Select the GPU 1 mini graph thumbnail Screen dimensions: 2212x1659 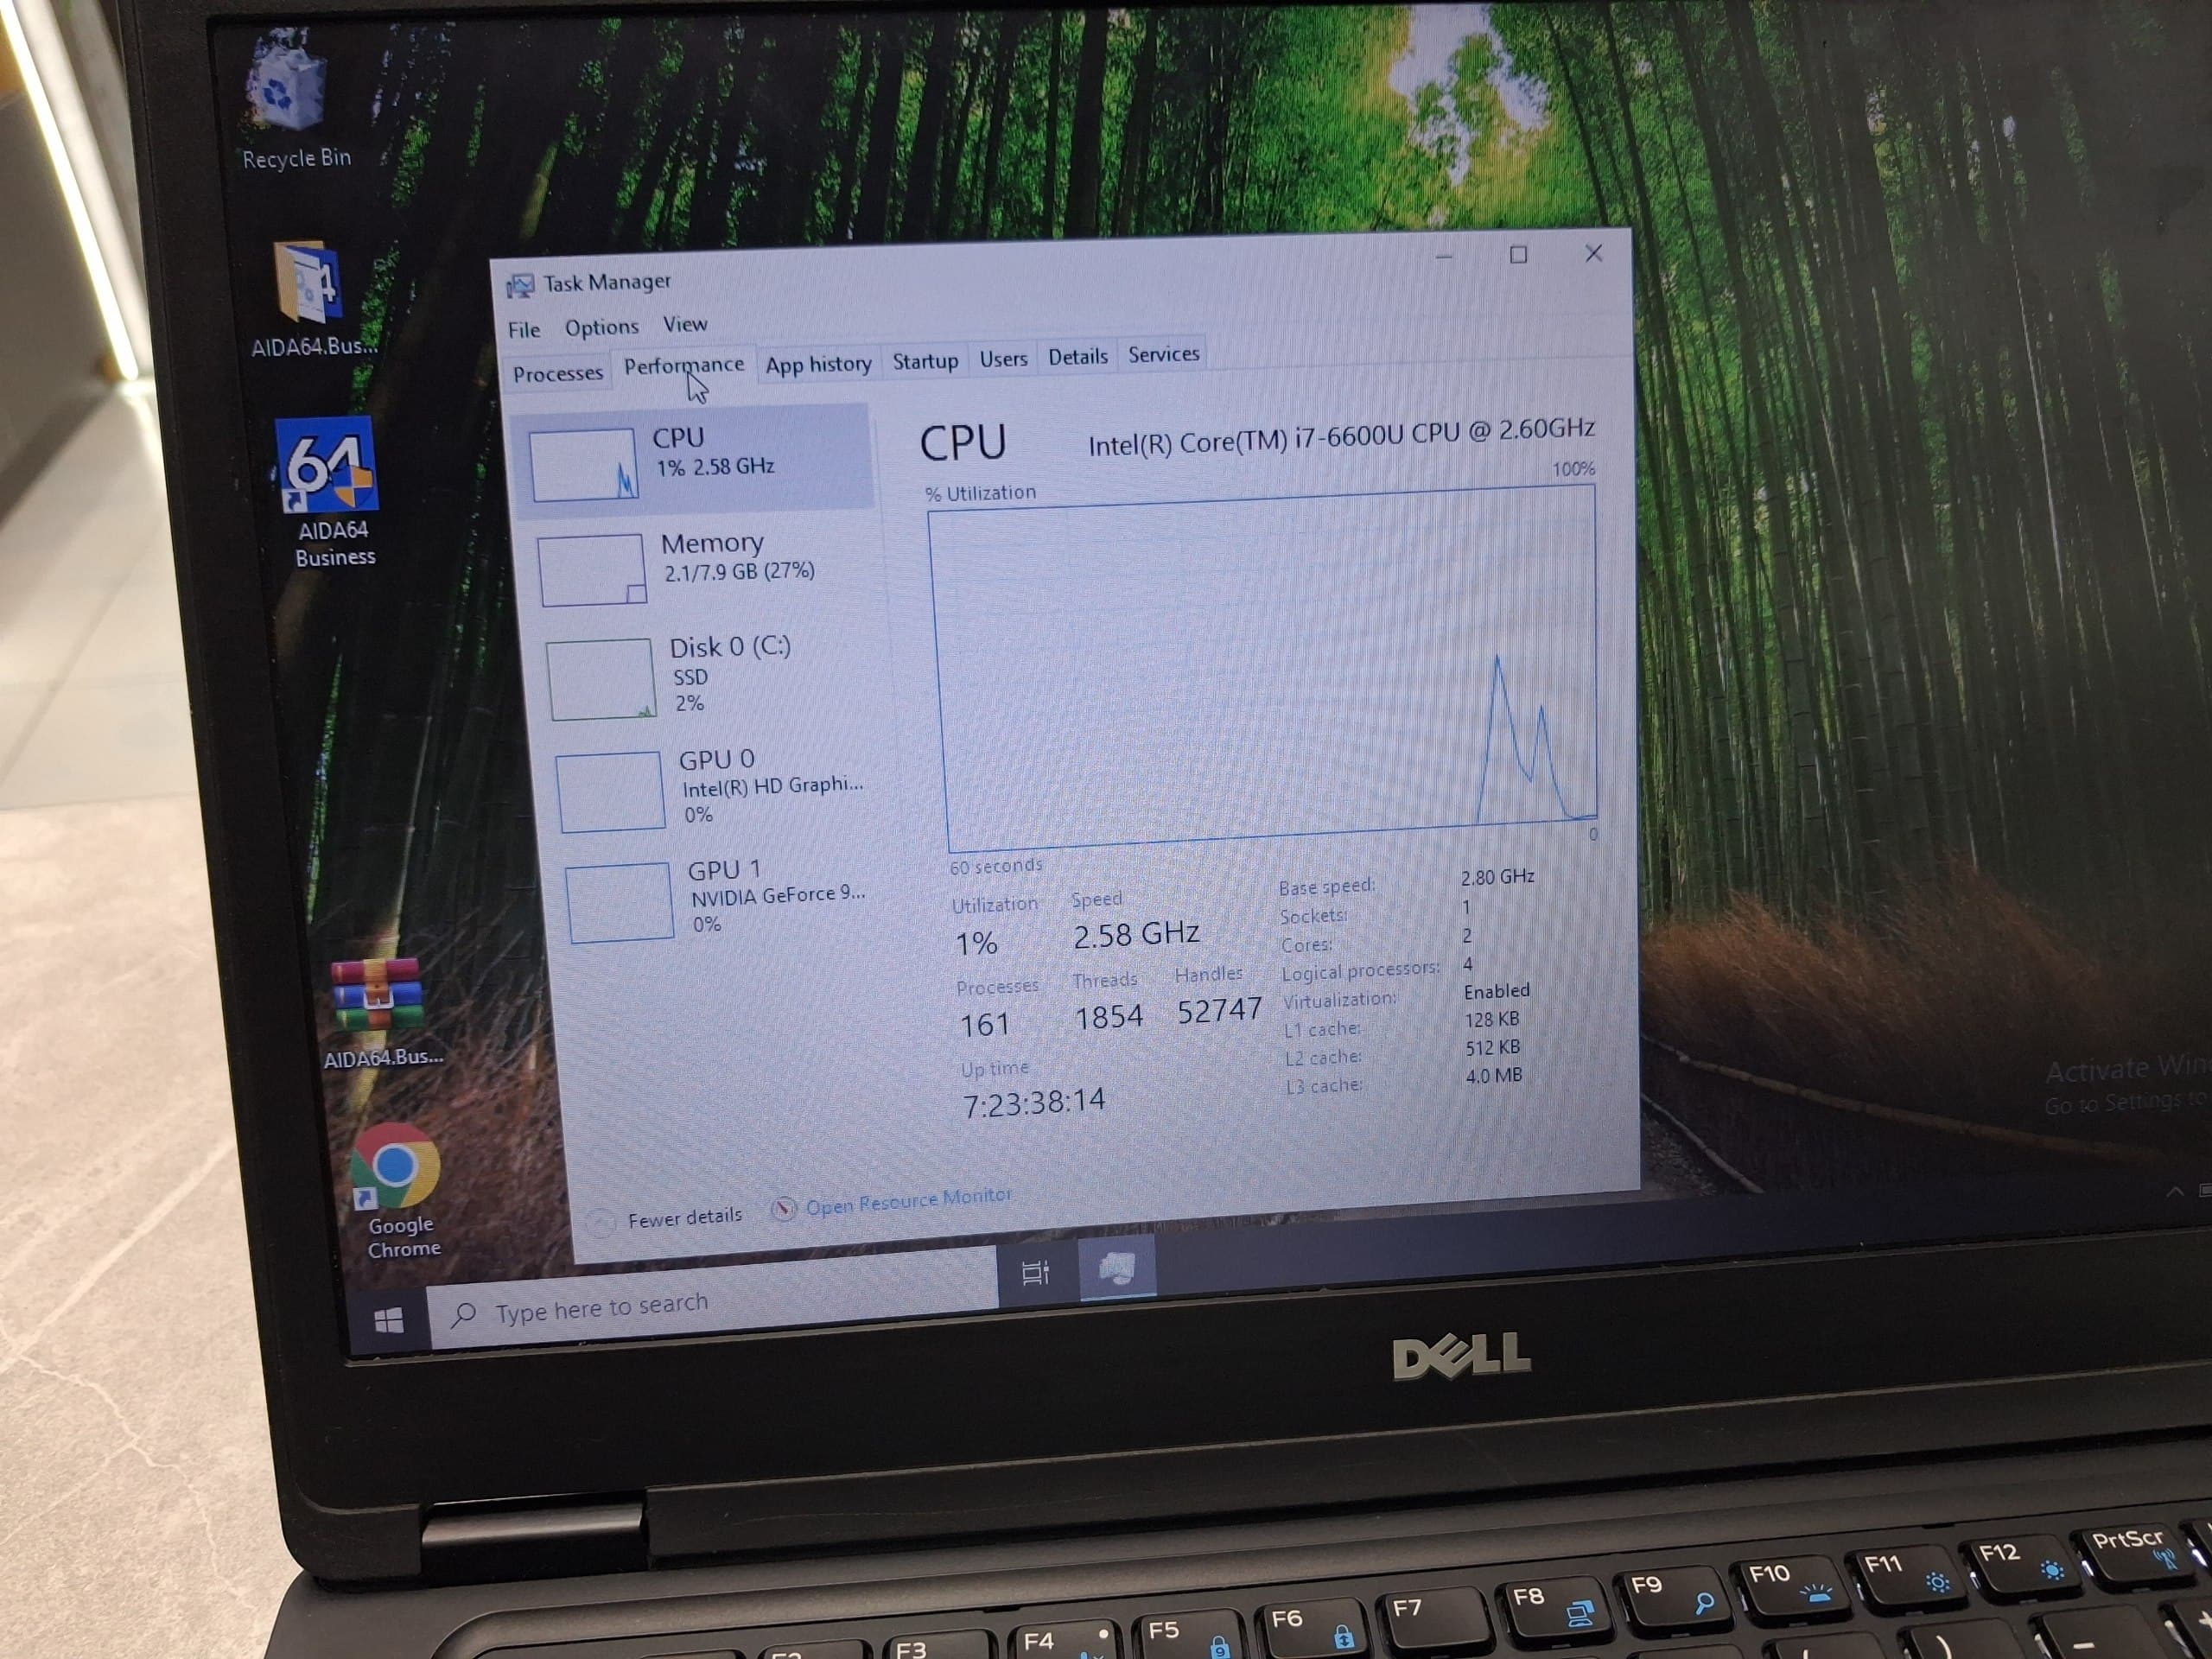pyautogui.click(x=619, y=902)
